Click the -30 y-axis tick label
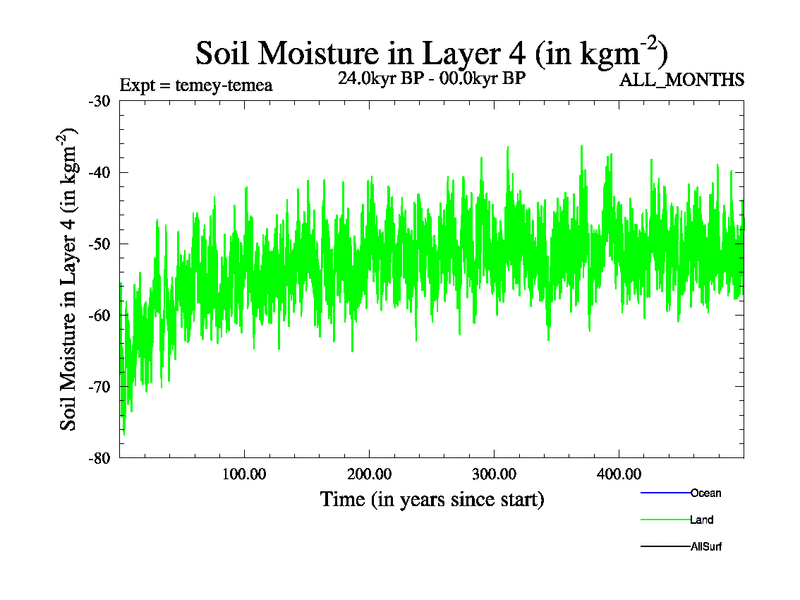Image resolution: width=800 pixels, height=600 pixels. 100,102
